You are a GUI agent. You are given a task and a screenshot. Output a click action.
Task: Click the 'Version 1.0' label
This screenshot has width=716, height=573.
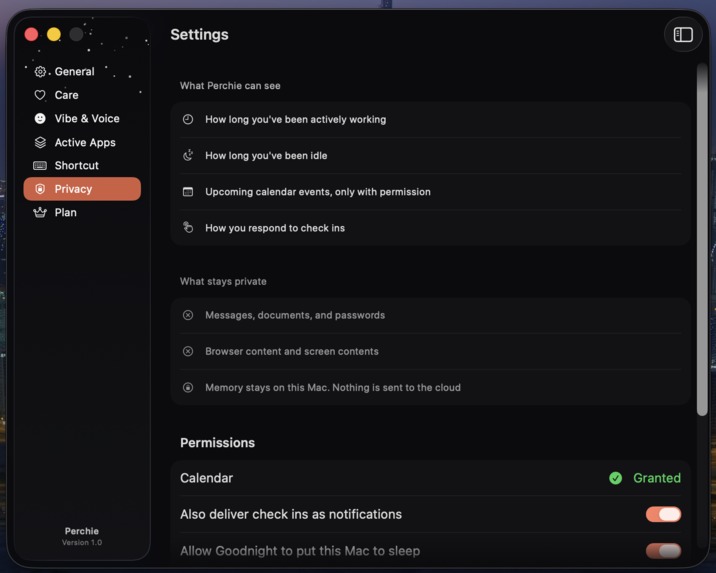[82, 542]
